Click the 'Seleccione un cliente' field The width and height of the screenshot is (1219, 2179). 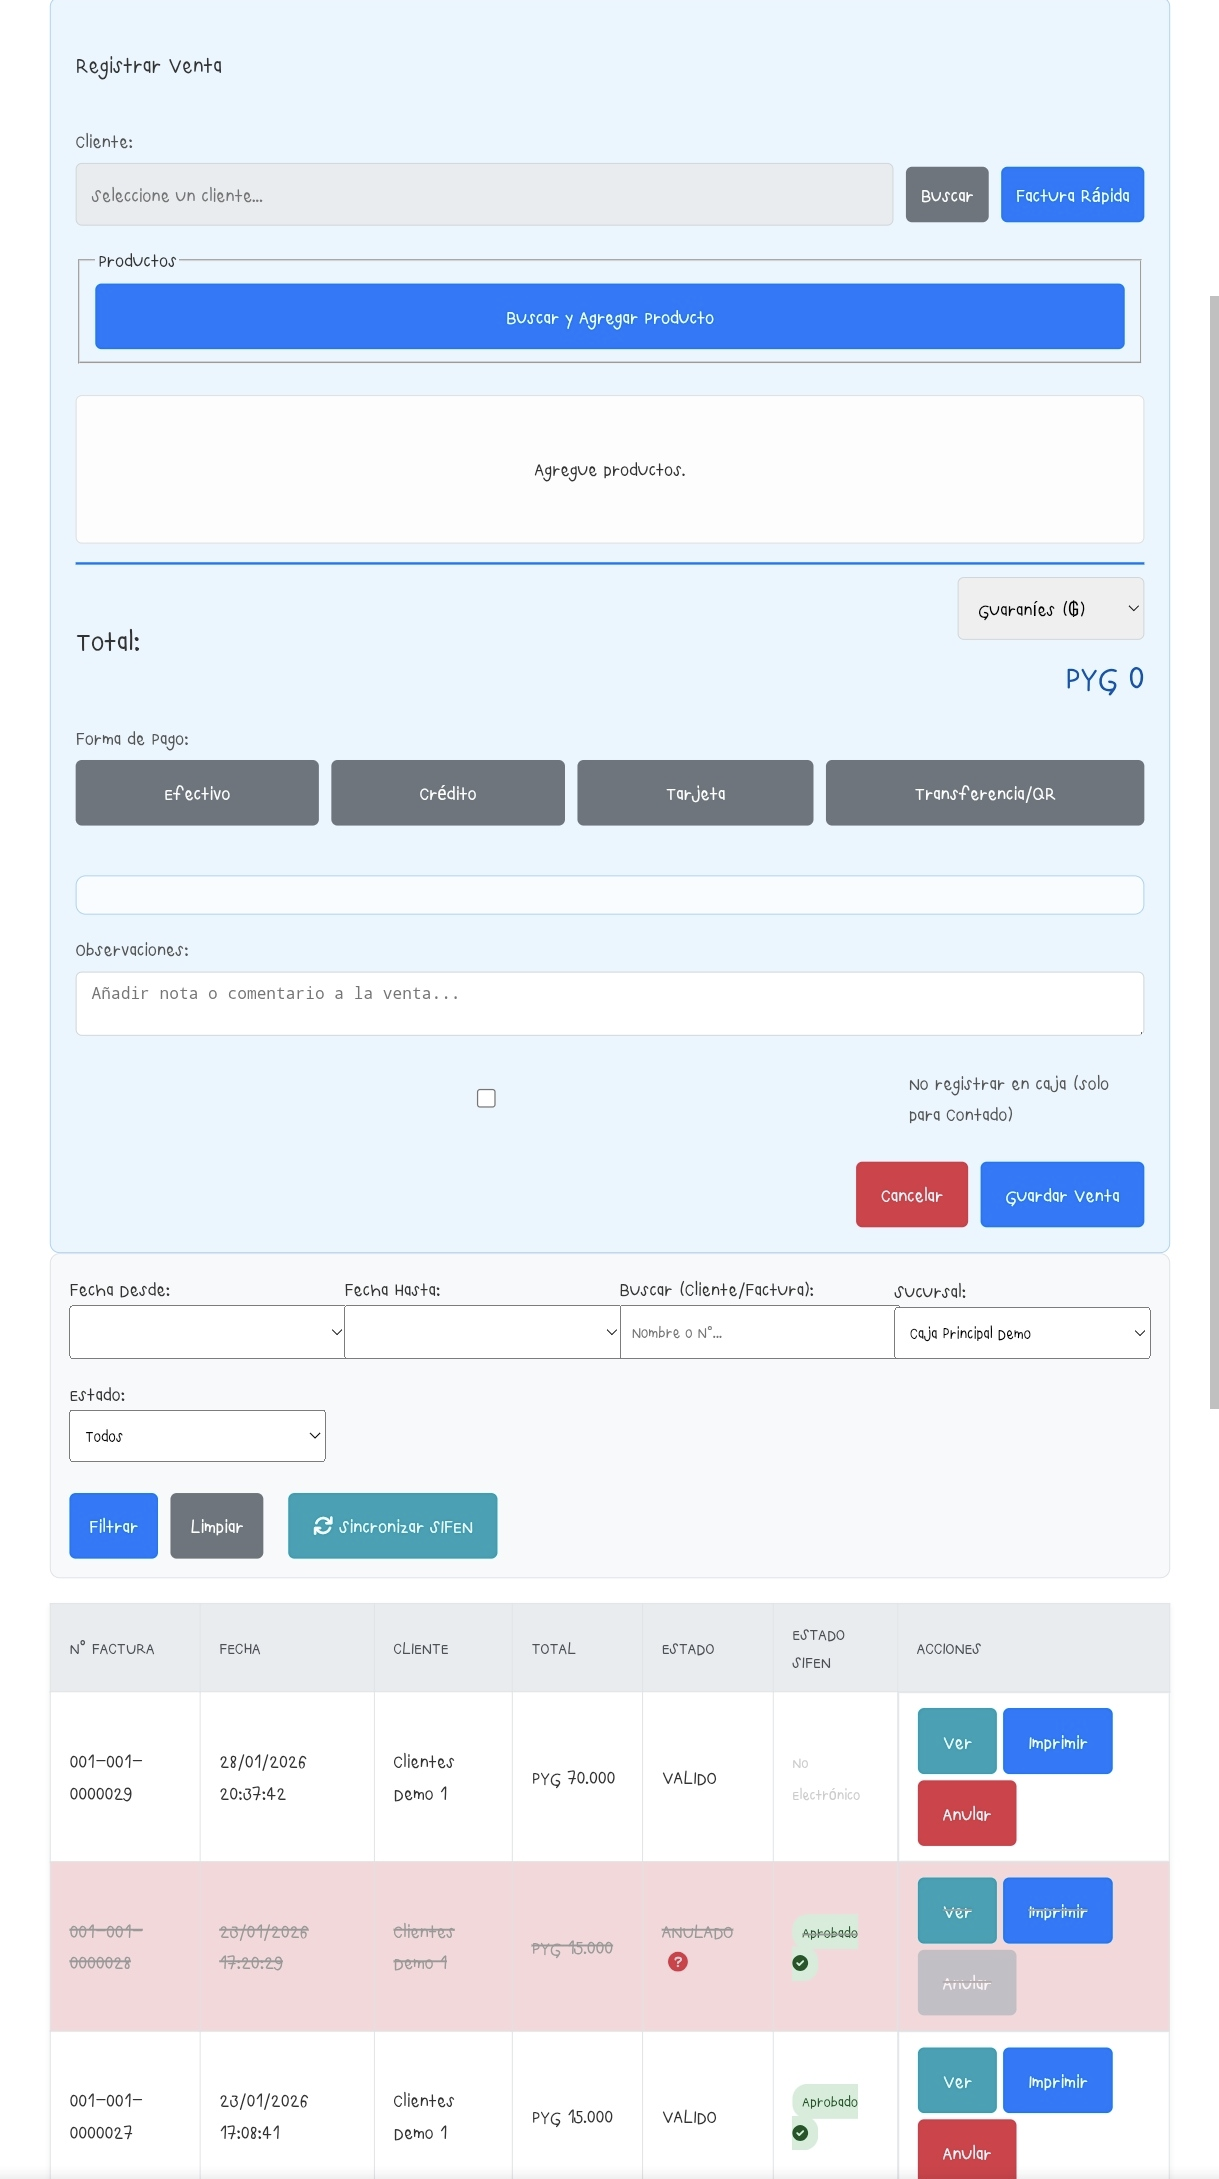[484, 195]
